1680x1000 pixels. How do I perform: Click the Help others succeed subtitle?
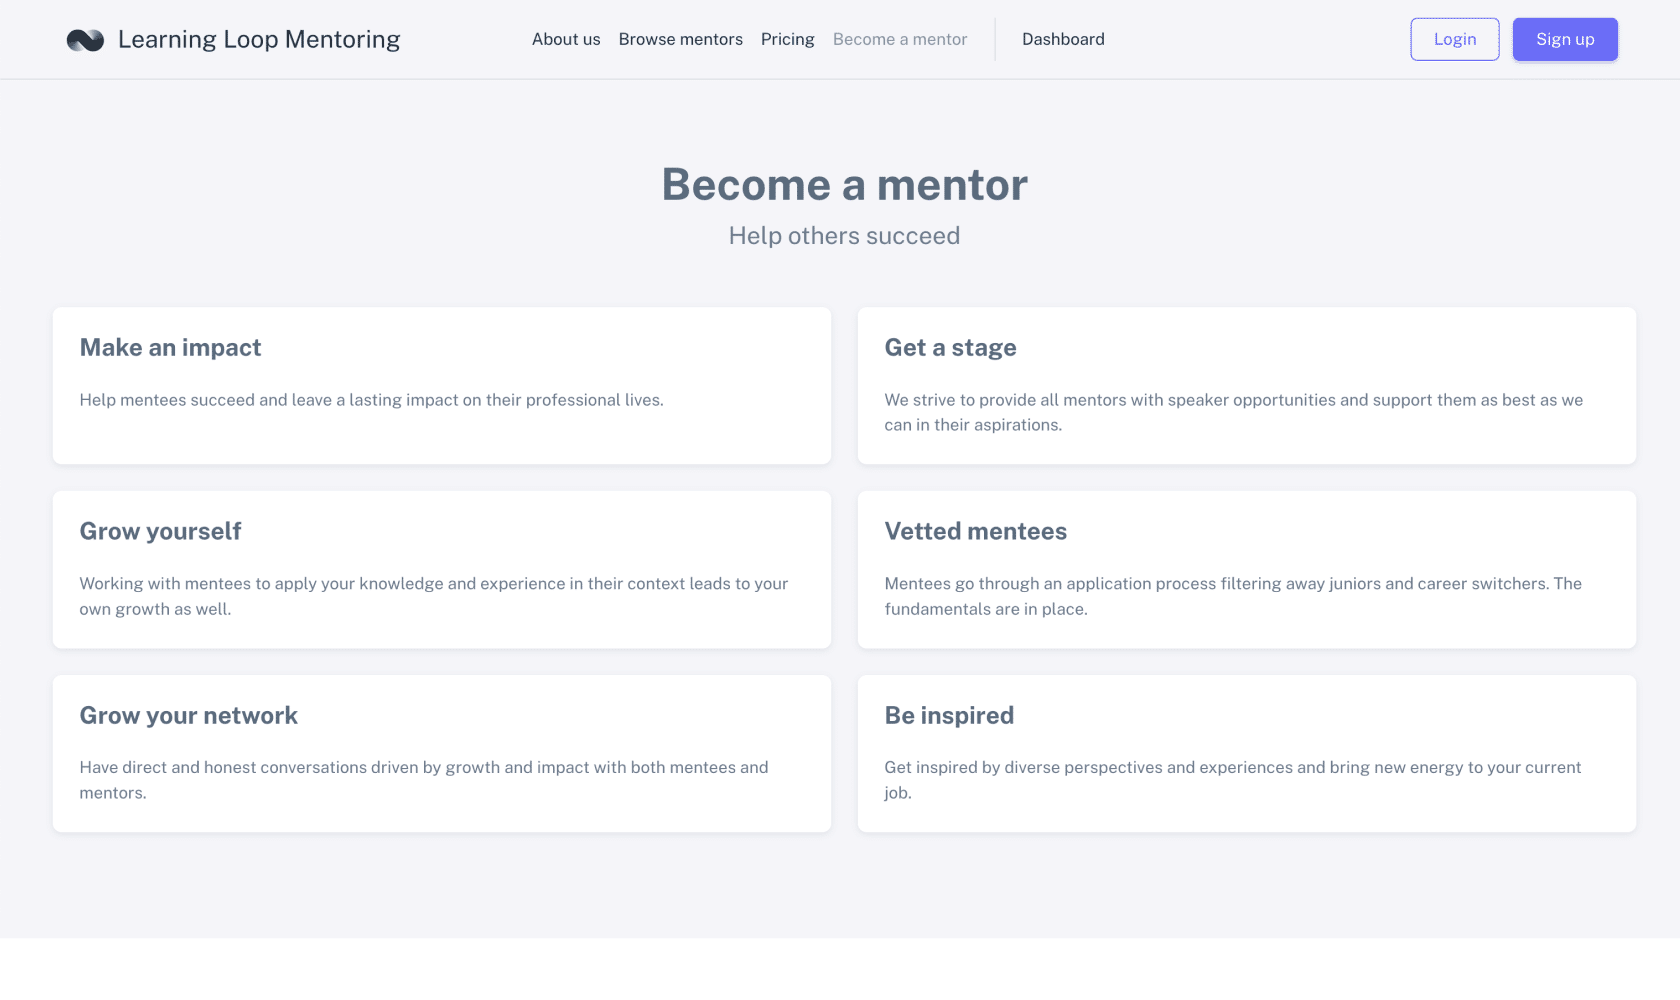[x=845, y=236]
